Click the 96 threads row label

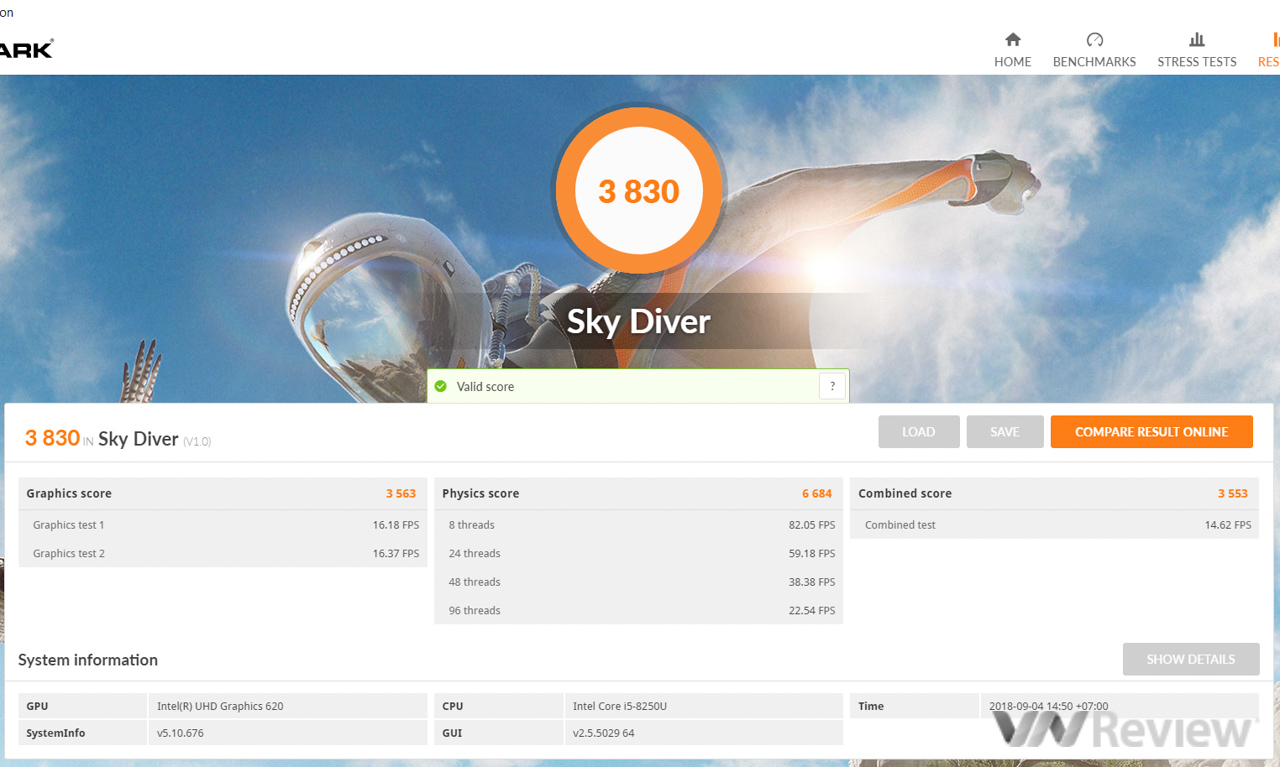(475, 610)
